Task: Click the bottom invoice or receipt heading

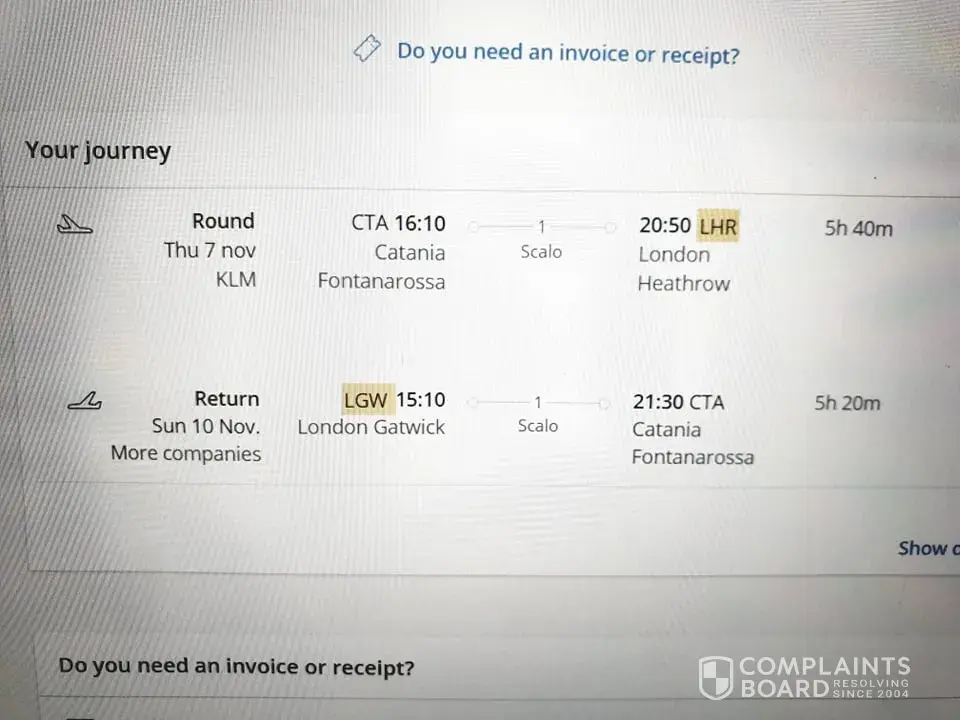Action: [236, 666]
